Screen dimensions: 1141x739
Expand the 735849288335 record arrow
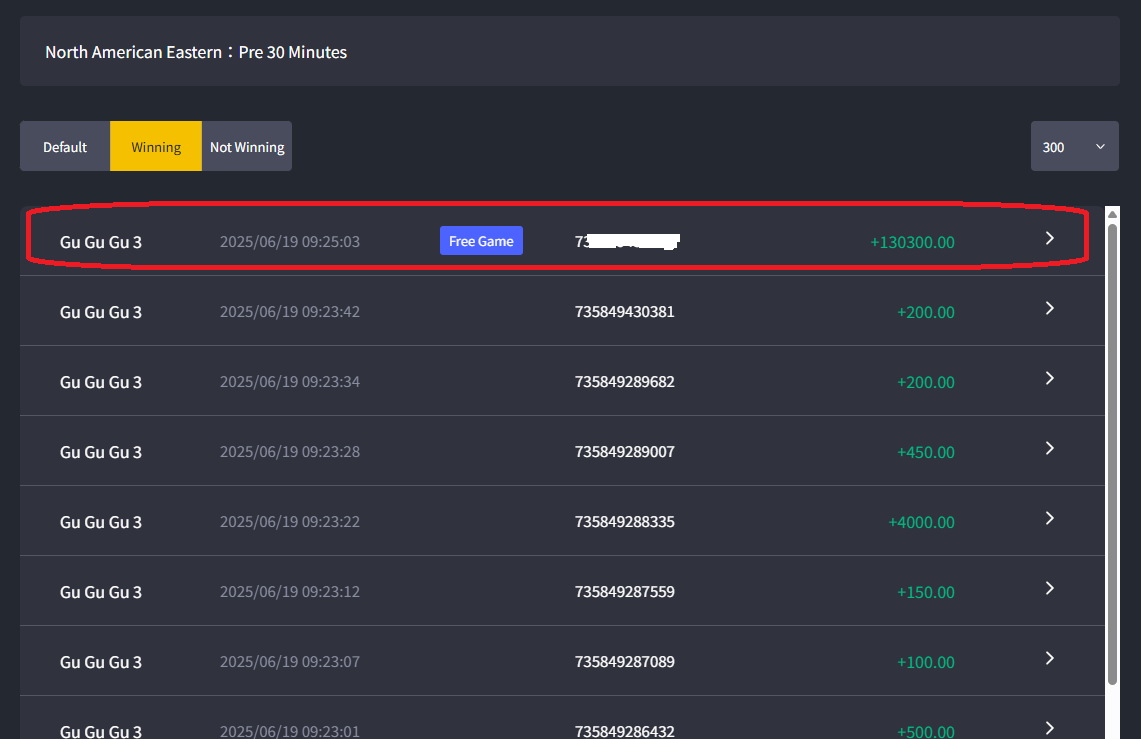pos(1049,518)
